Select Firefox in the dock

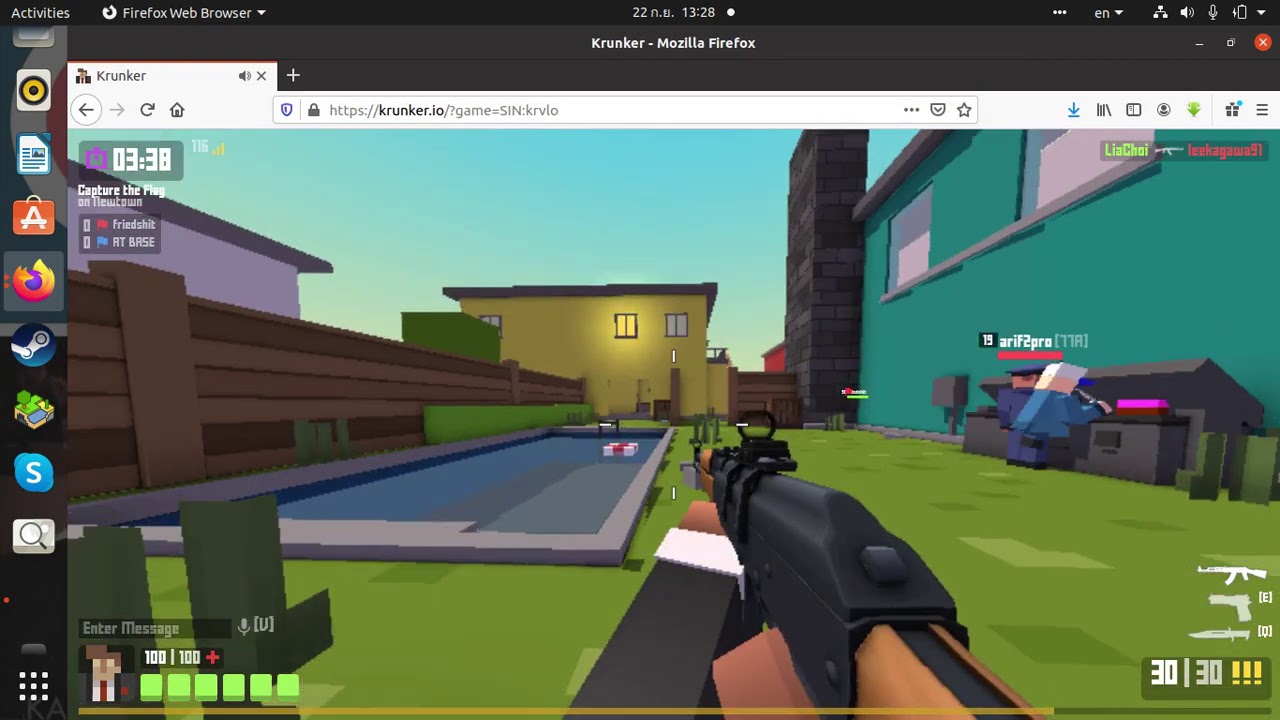click(x=33, y=281)
